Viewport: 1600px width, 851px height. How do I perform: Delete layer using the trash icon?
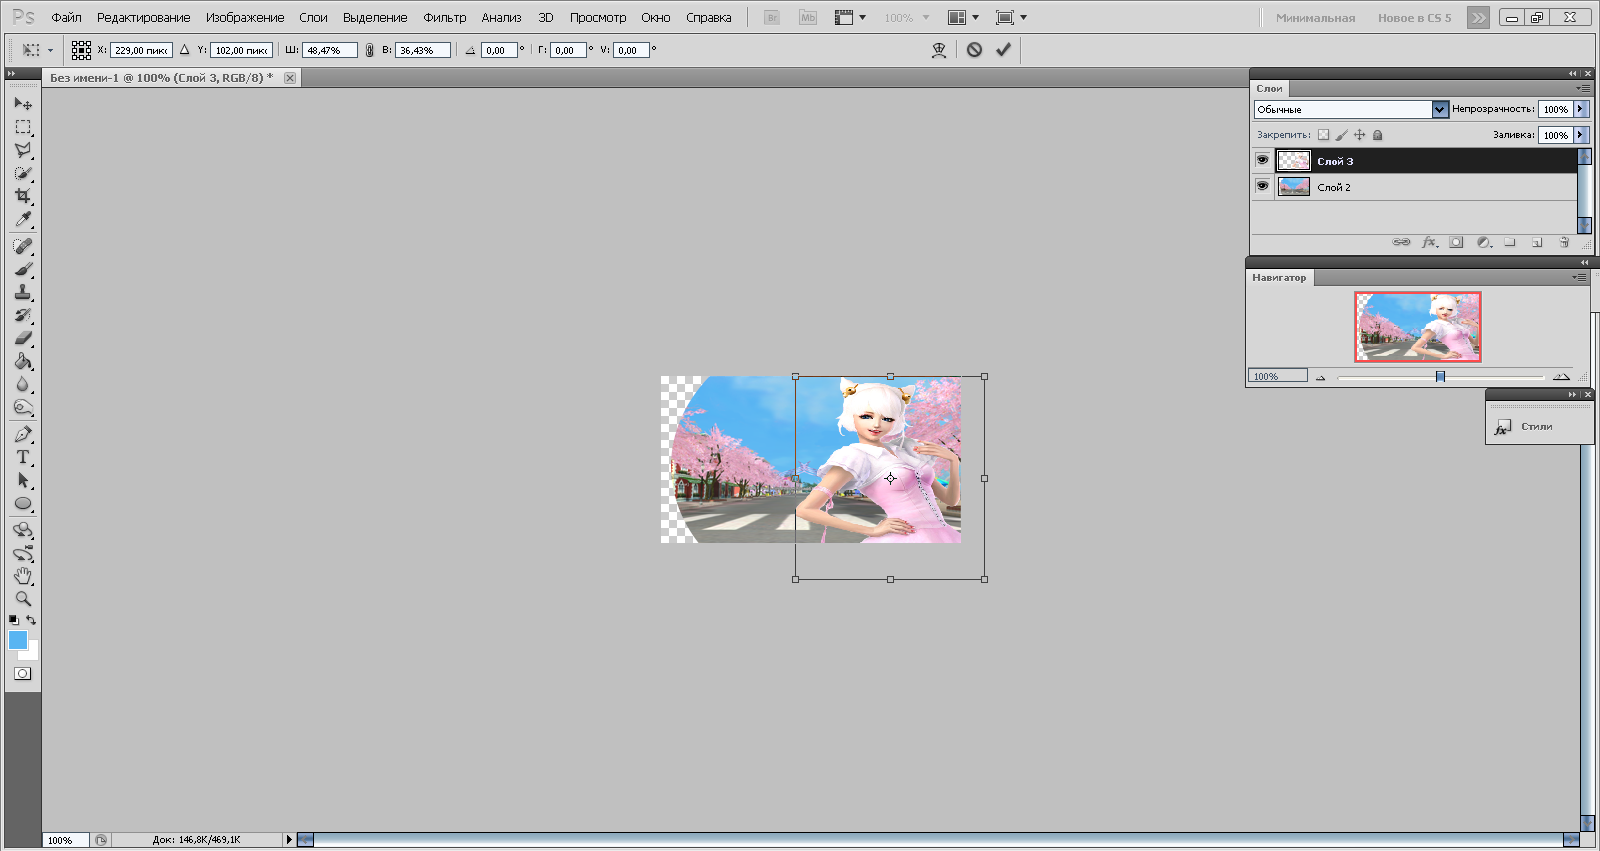pos(1564,242)
